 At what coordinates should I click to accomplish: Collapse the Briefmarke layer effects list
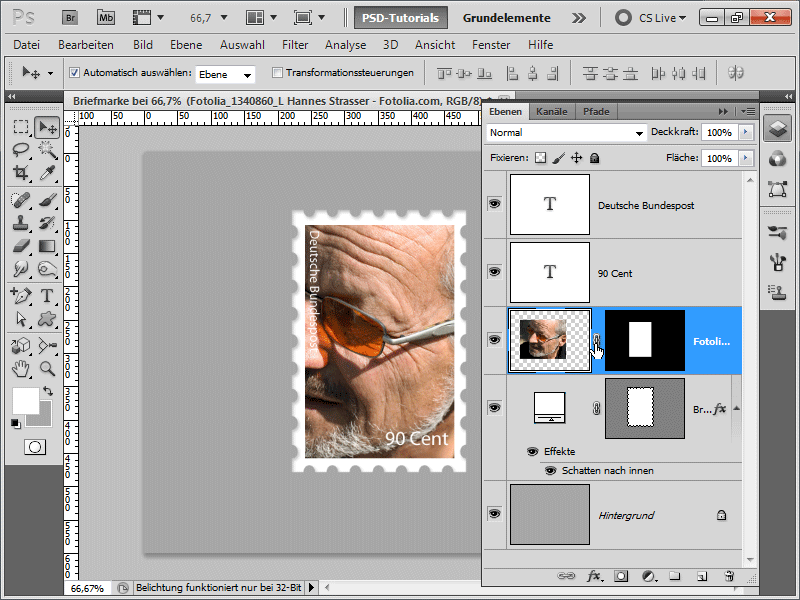(x=736, y=408)
